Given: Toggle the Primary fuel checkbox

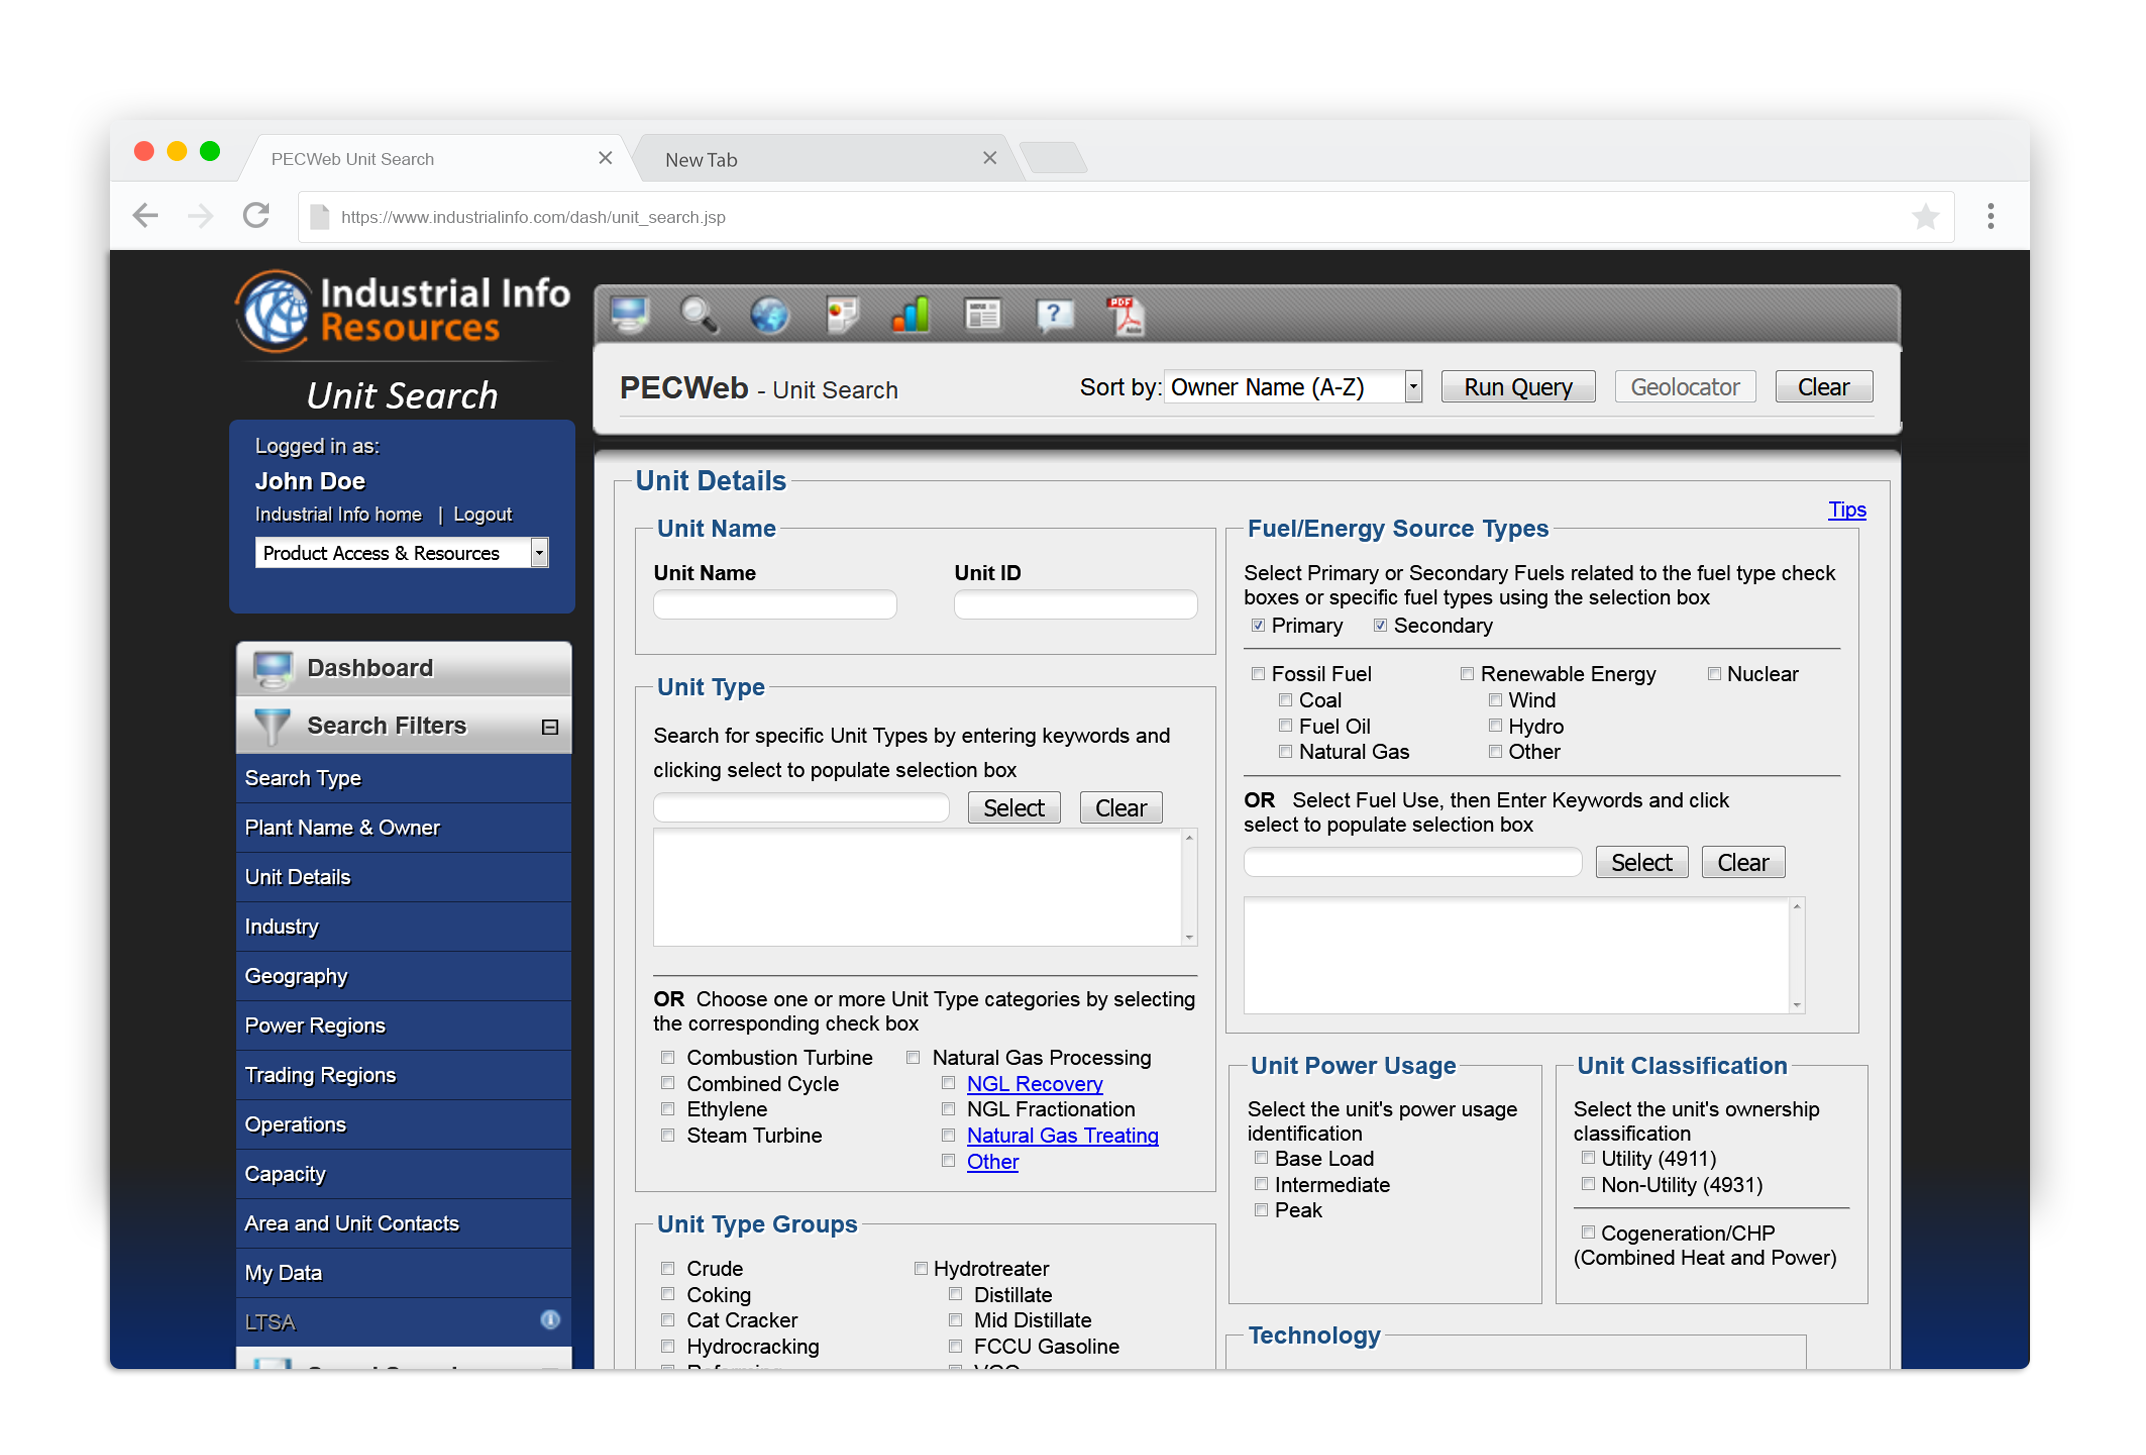Looking at the screenshot, I should (x=1258, y=626).
